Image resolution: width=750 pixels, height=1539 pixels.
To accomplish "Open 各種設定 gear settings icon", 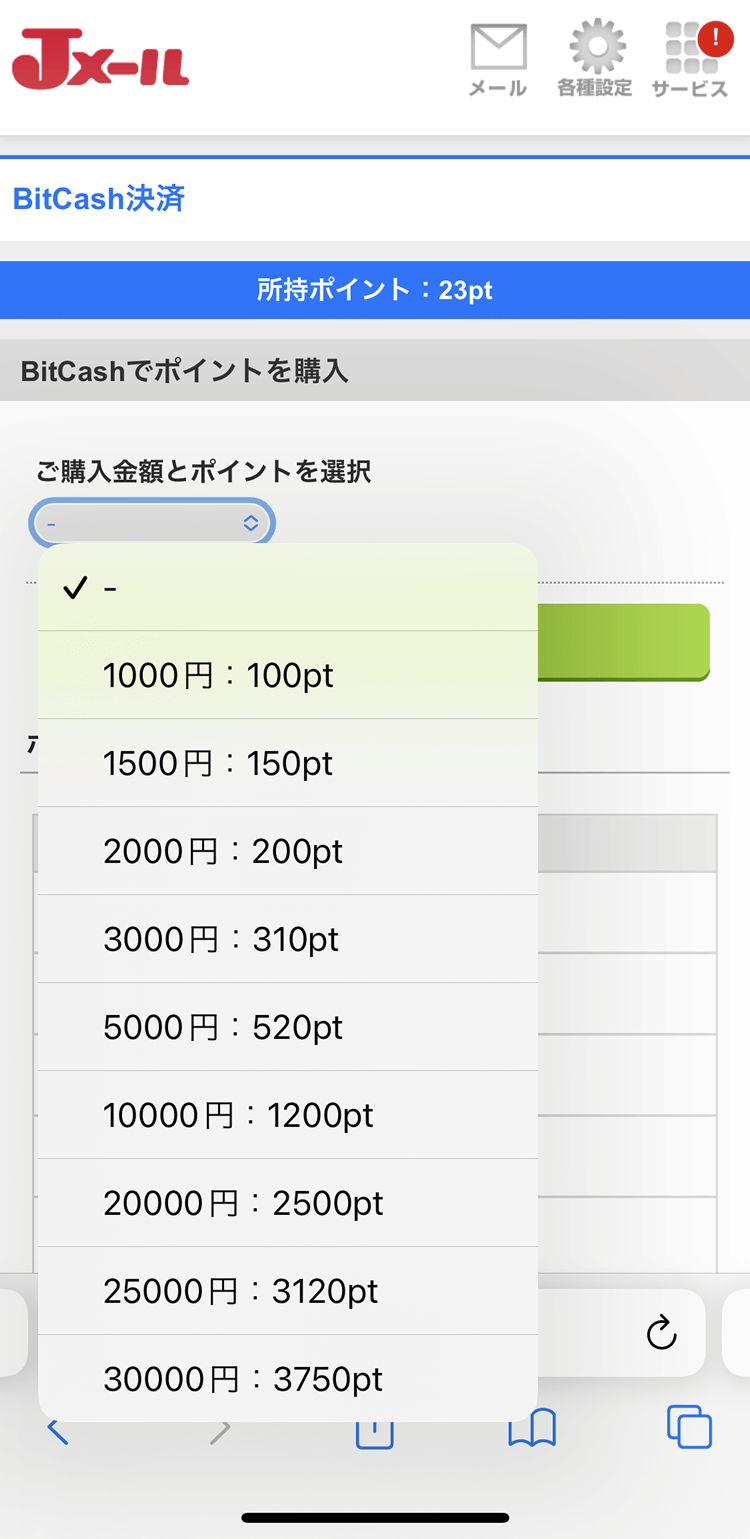I will point(595,60).
